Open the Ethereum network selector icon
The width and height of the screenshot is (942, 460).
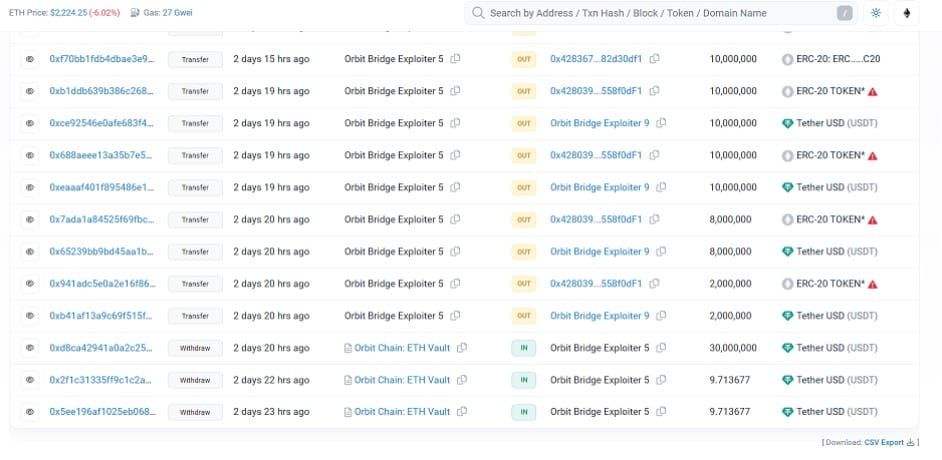[907, 13]
